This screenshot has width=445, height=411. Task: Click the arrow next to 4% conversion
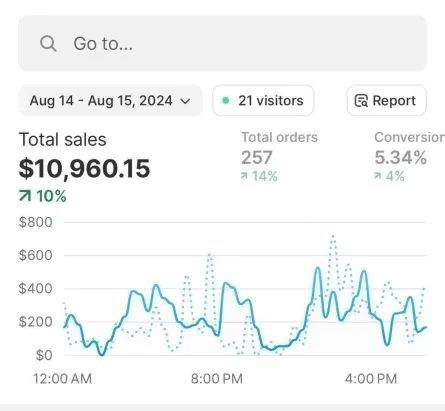tap(378, 176)
